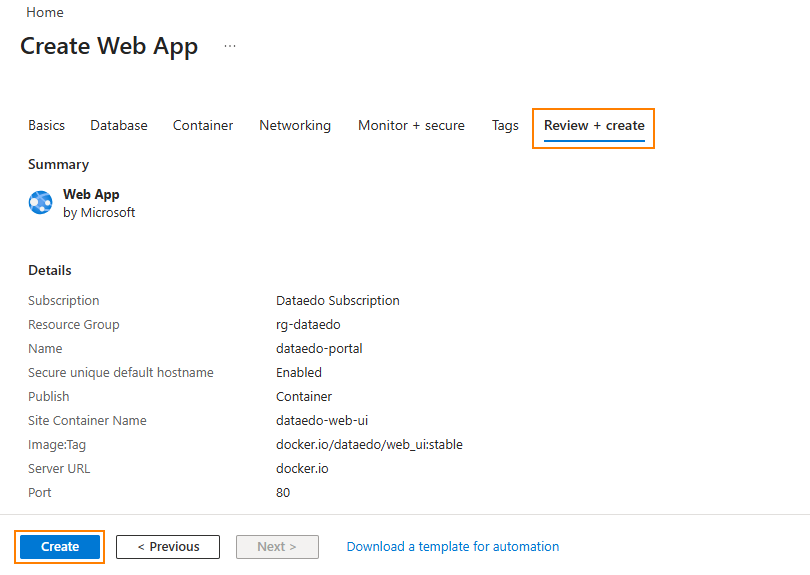Screen dimensions: 810x575
Task: Click the disabled Next button
Action: click(x=277, y=547)
